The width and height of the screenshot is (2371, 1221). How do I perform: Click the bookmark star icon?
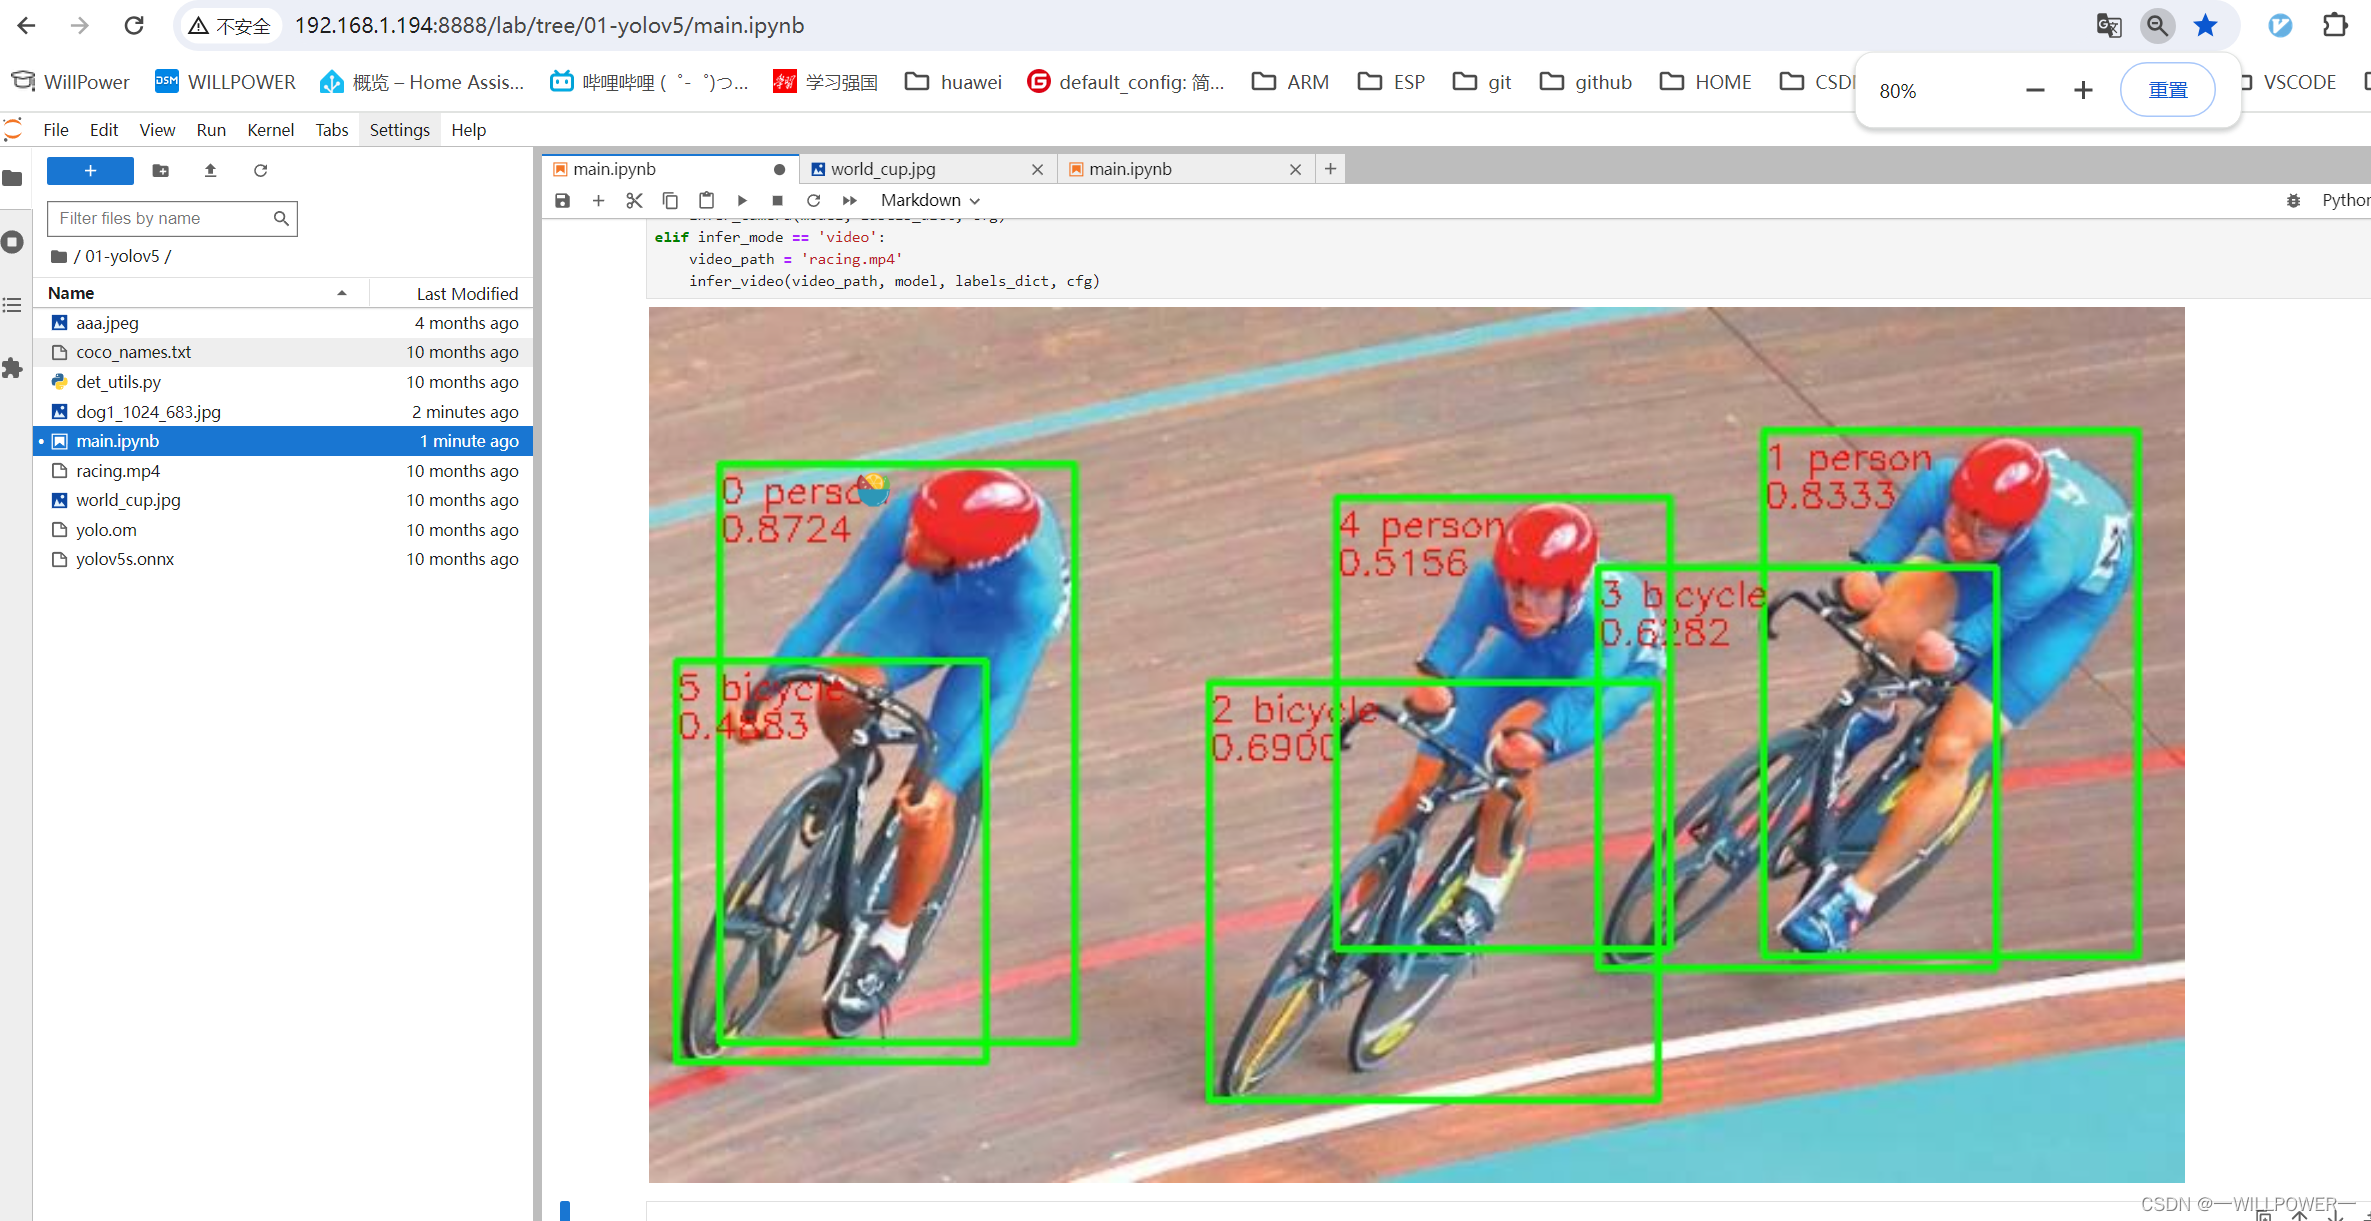(x=2206, y=25)
